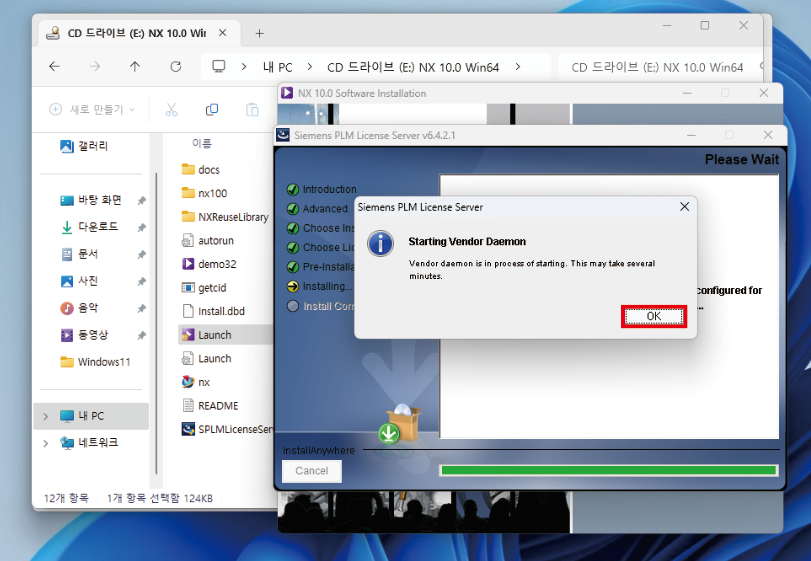Screen dimensions: 811x561
Task: Go back in File Explorer
Action: click(54, 66)
